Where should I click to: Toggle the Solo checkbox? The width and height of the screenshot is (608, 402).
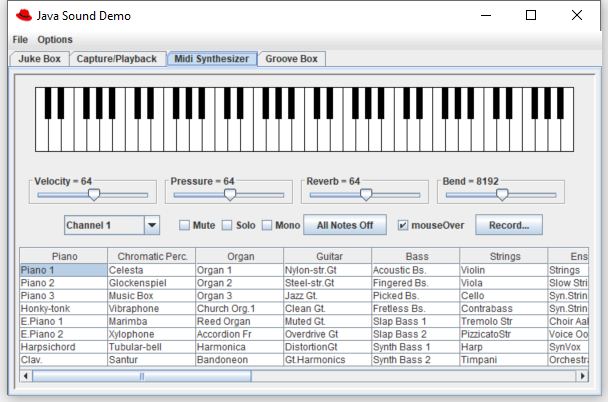[x=226, y=225]
